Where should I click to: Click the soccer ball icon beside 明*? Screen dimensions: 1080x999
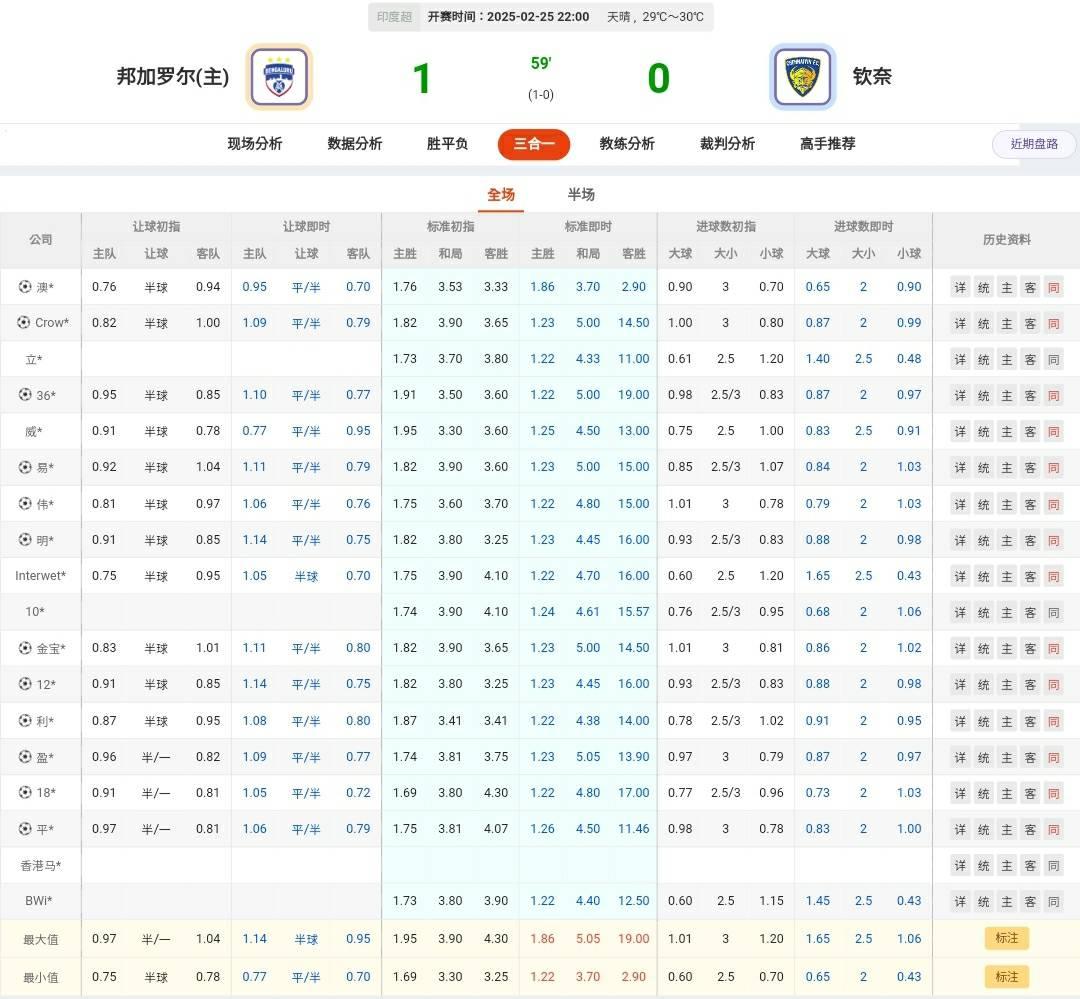click(x=25, y=539)
